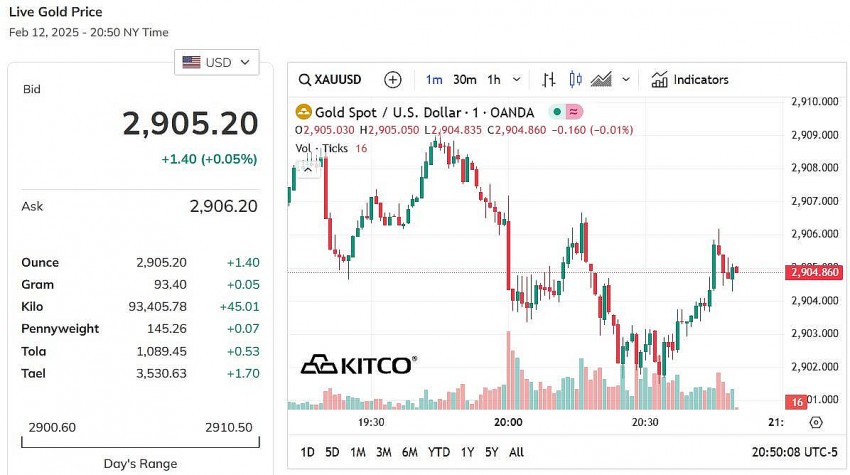Click the gold coin symbol icon

coord(302,113)
